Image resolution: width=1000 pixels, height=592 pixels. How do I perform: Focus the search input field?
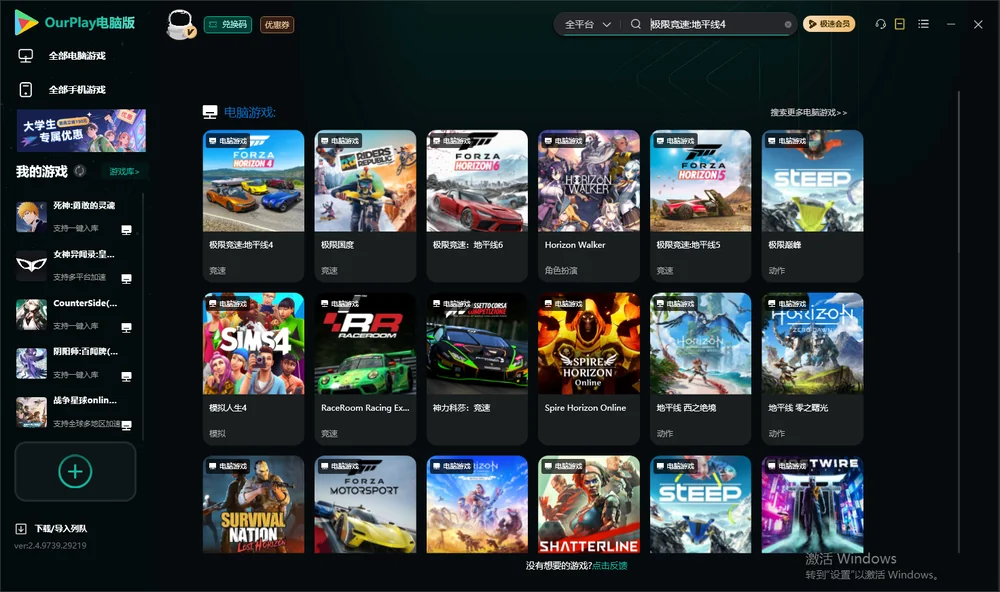(715, 24)
